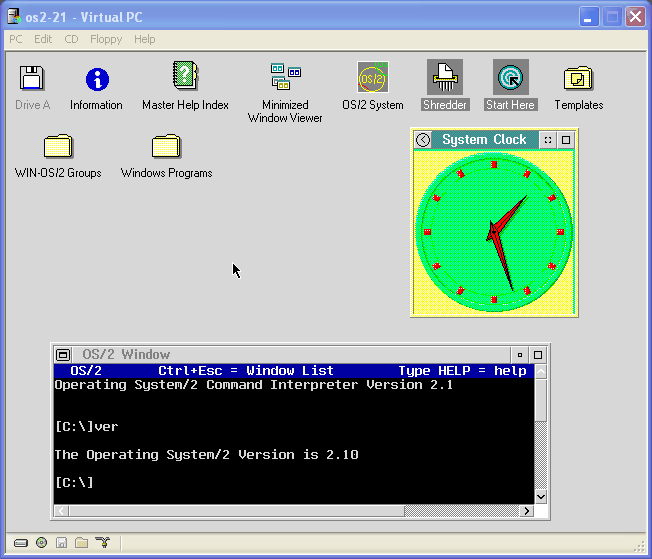Click Virtual PC CD drive status icon
Viewport: 652px width, 559px height.
(x=41, y=542)
